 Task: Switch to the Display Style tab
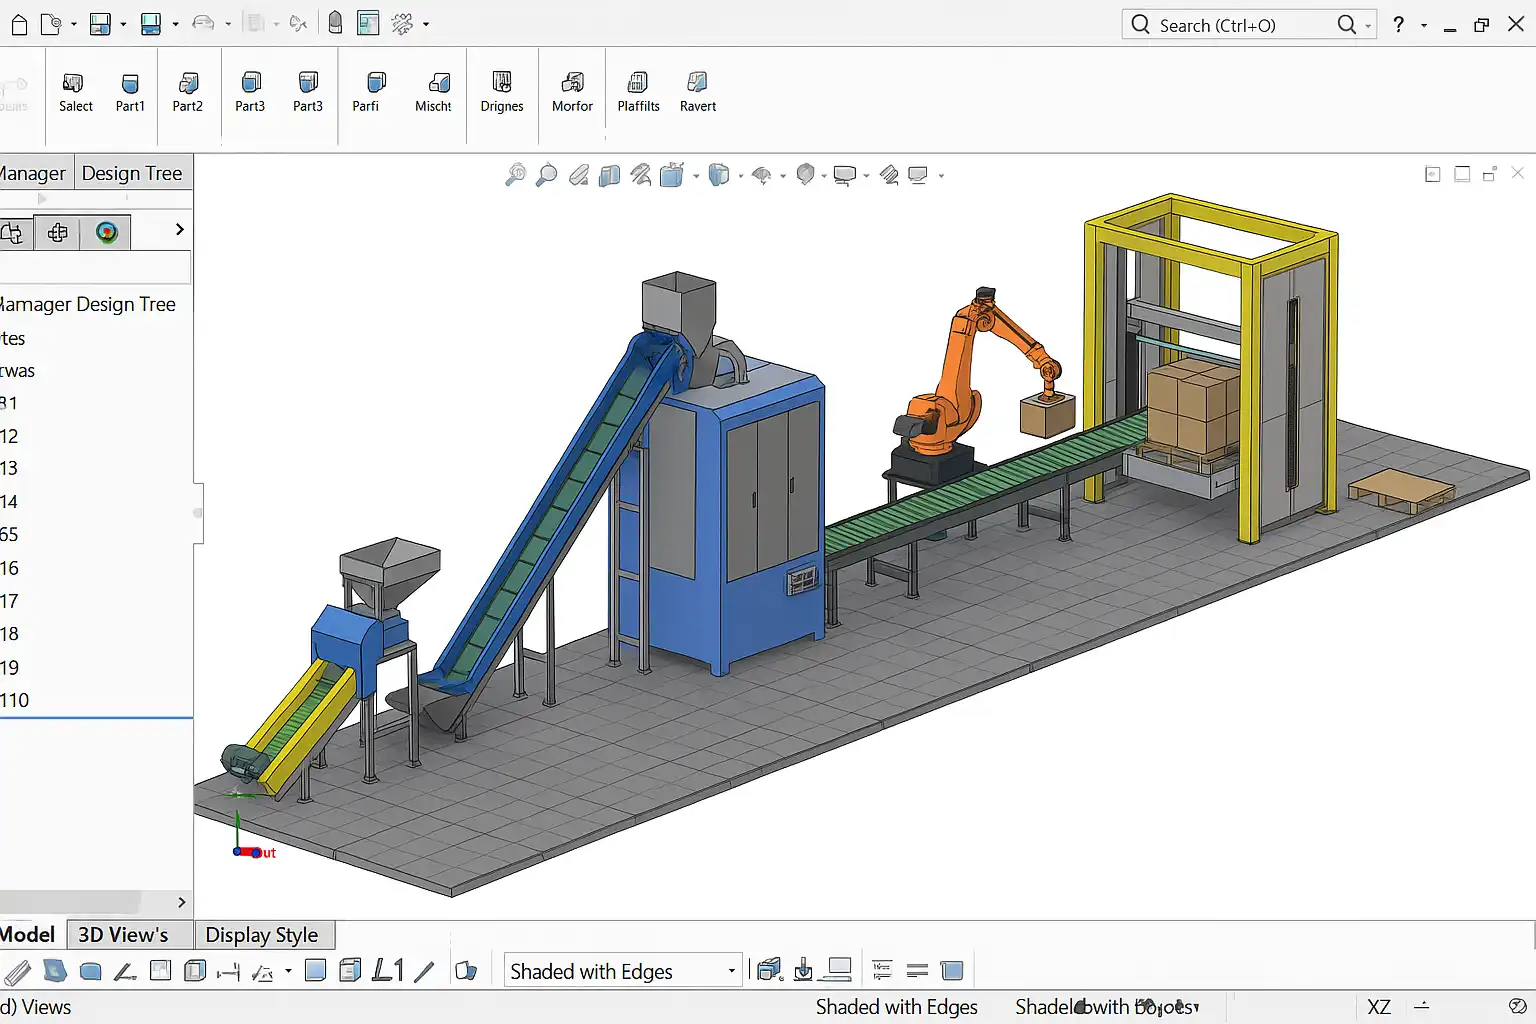coord(261,935)
